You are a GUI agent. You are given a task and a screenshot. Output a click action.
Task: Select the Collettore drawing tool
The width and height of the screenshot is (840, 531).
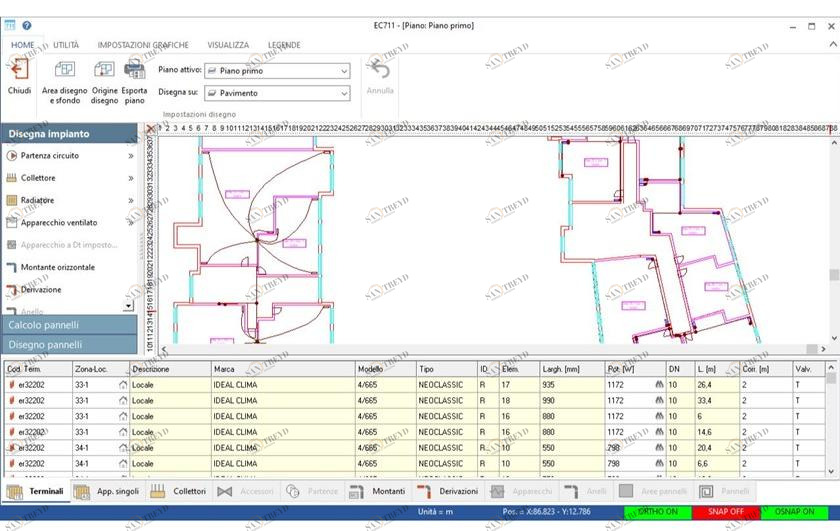tap(38, 178)
